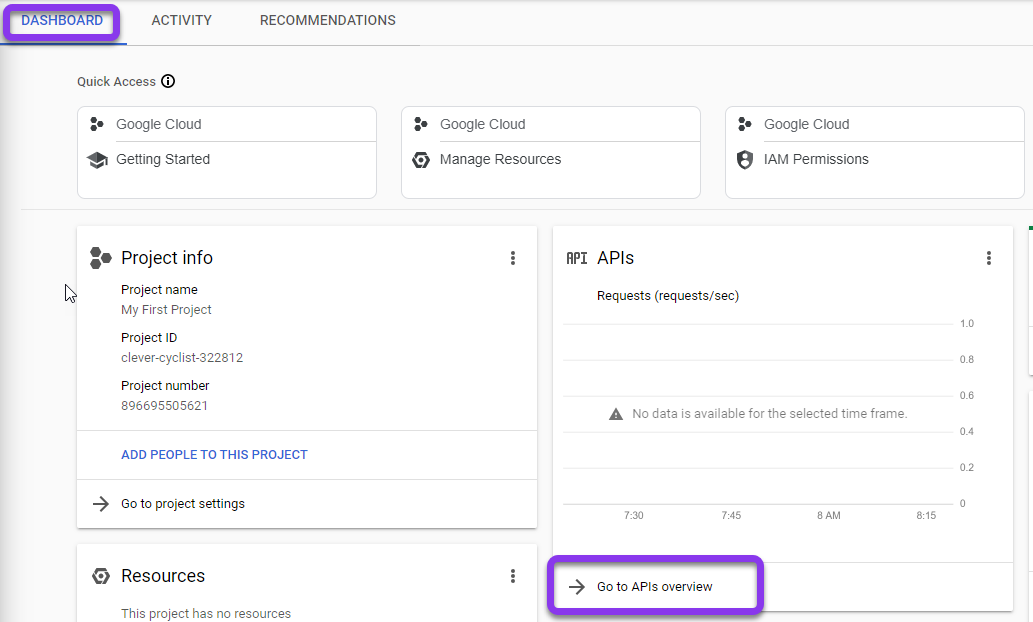
Task: Open the Activity tab
Action: coord(181,20)
